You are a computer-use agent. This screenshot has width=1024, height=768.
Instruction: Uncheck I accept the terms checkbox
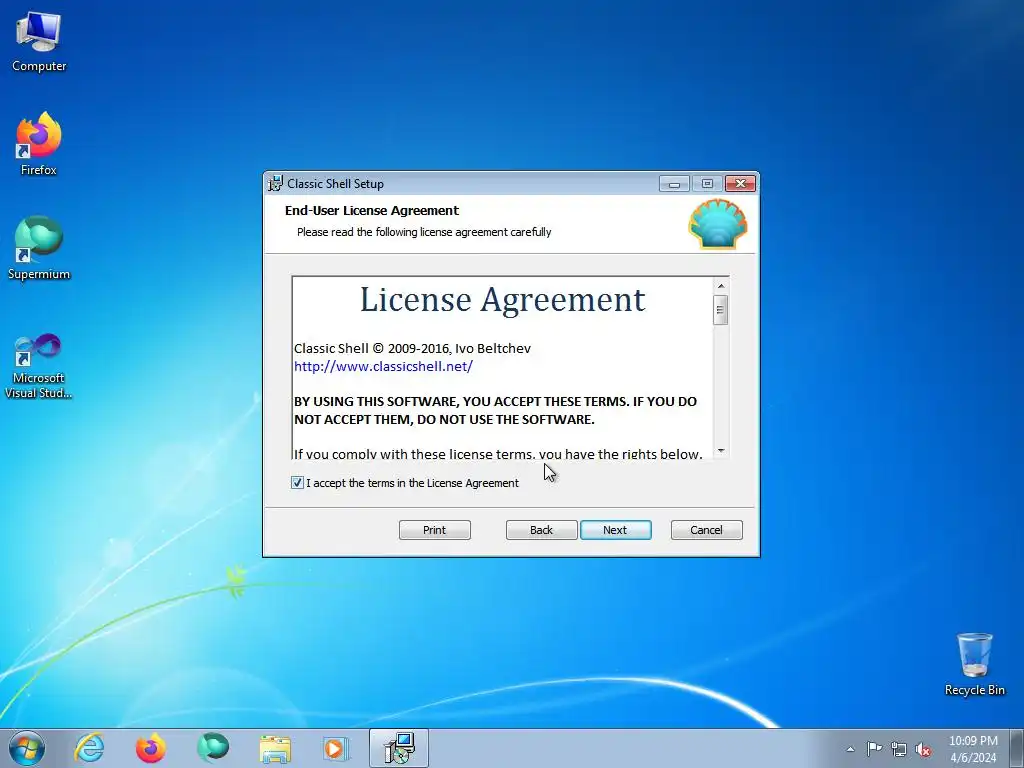point(297,483)
